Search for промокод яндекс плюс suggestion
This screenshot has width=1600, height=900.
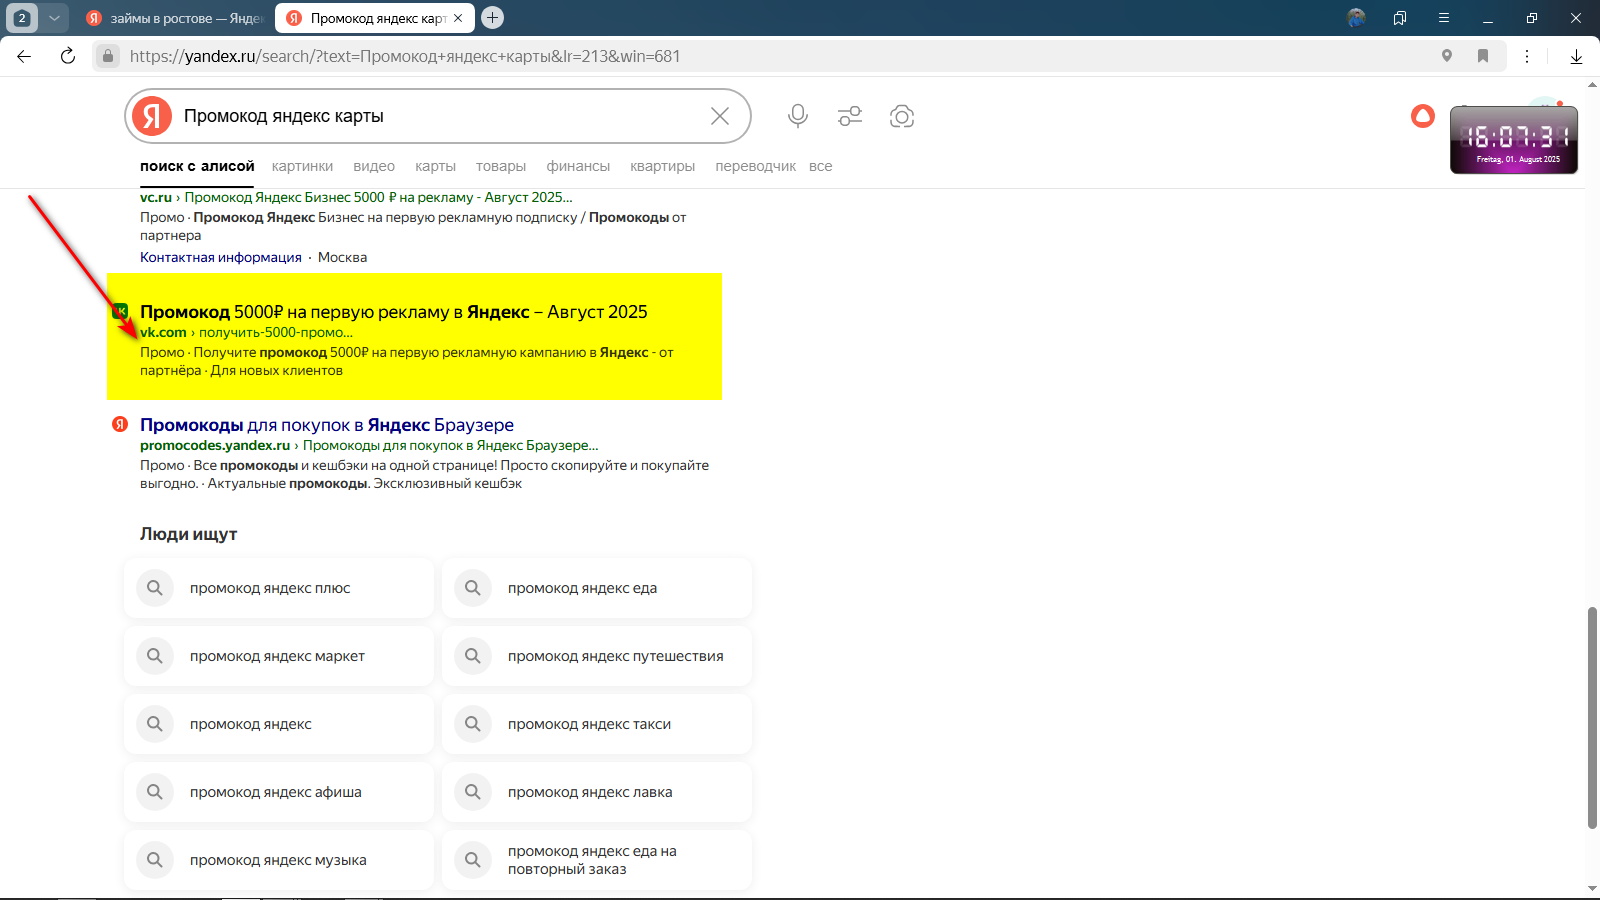pyautogui.click(x=279, y=588)
